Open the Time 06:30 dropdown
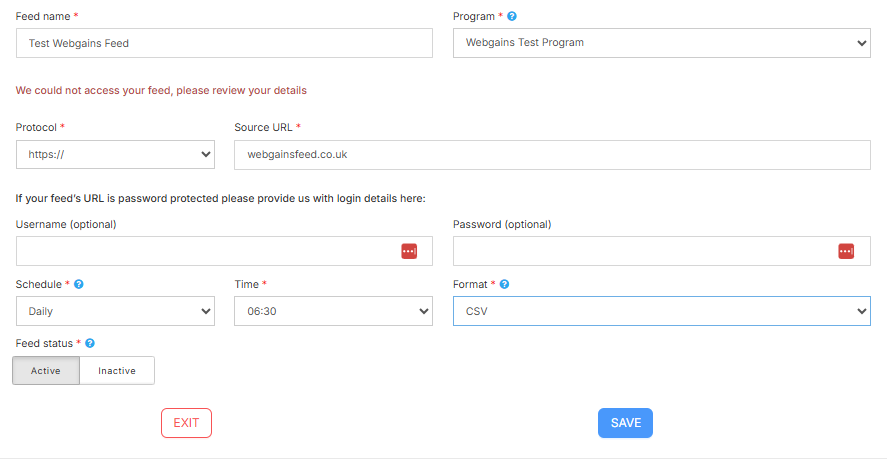 point(333,311)
